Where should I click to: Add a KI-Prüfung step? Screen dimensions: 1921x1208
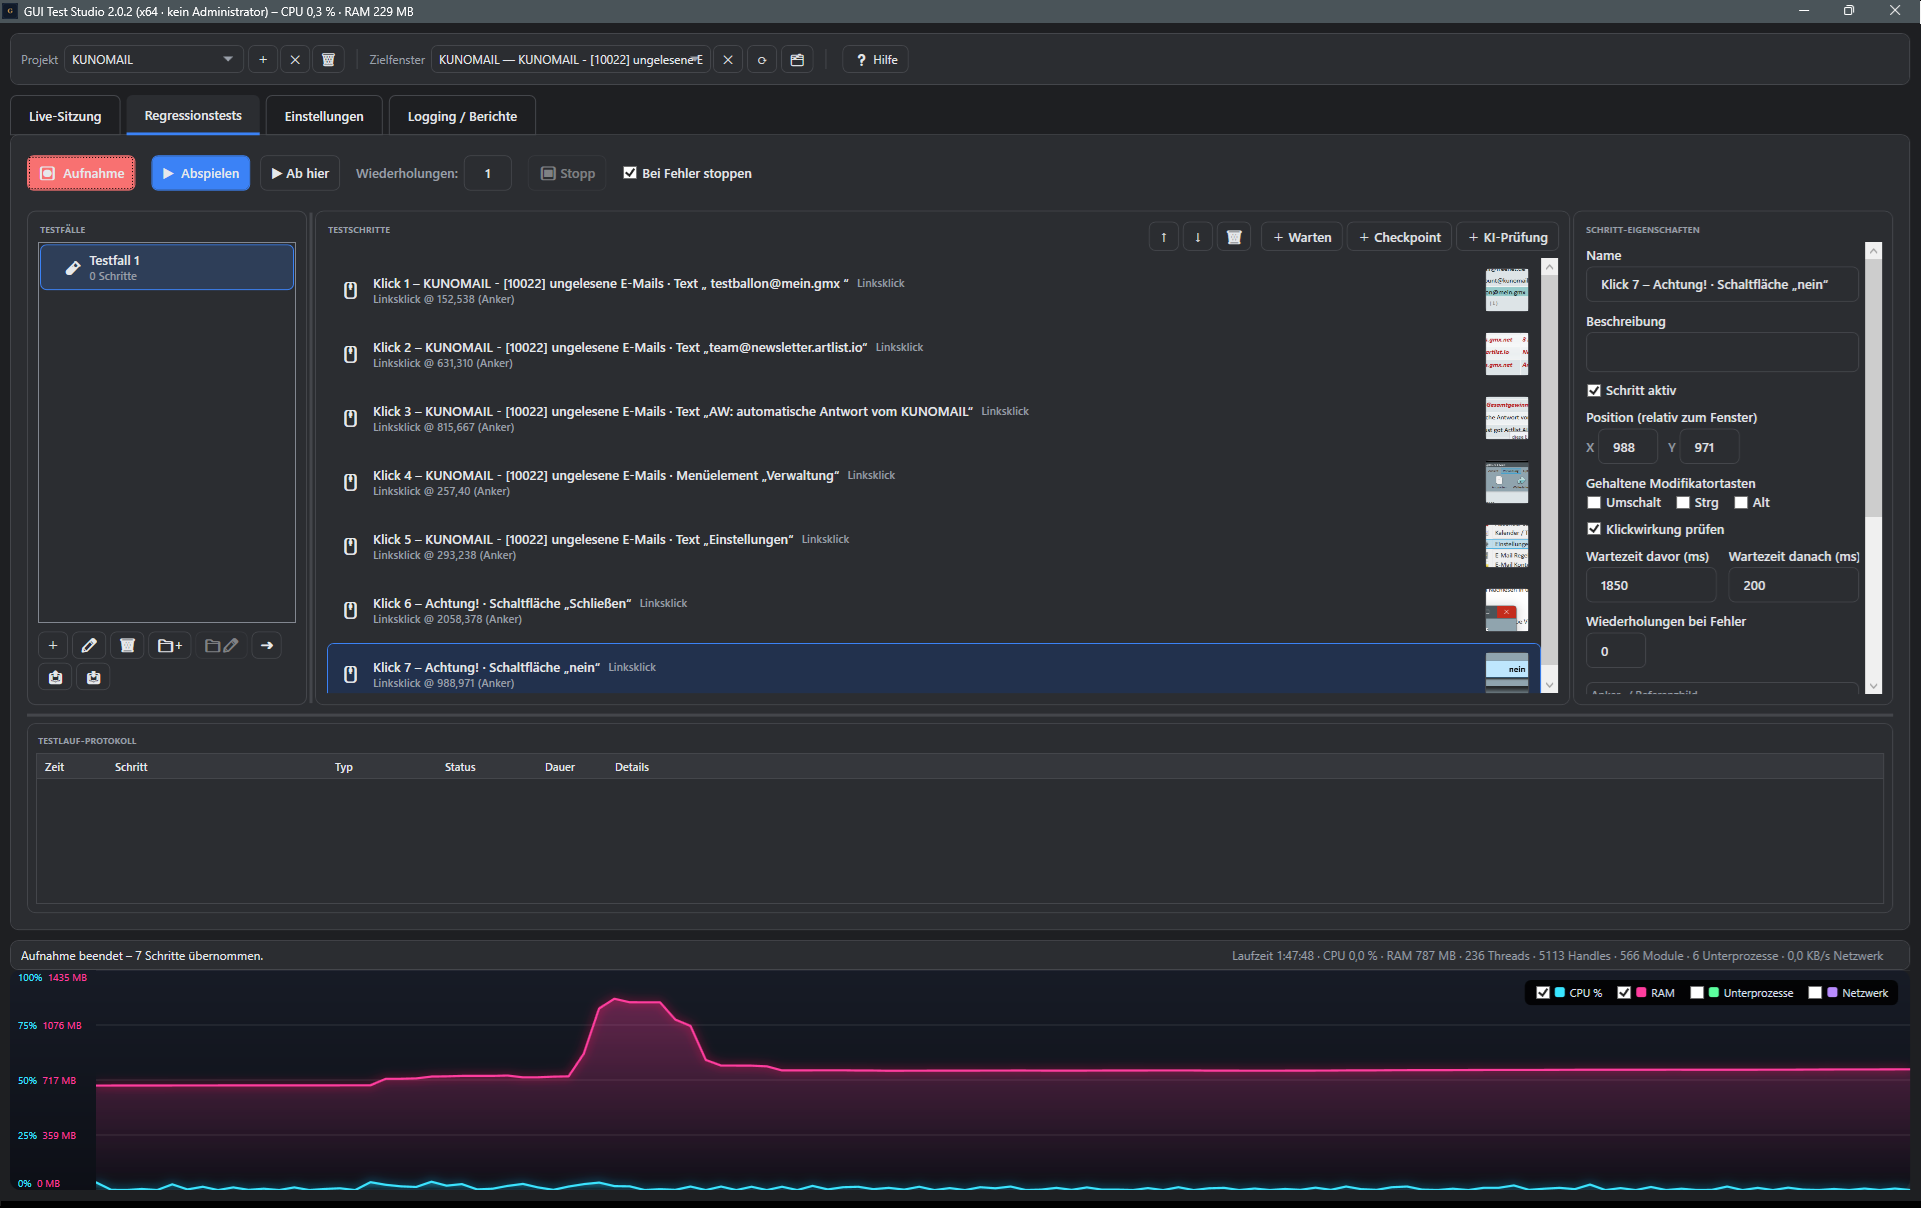[1508, 237]
